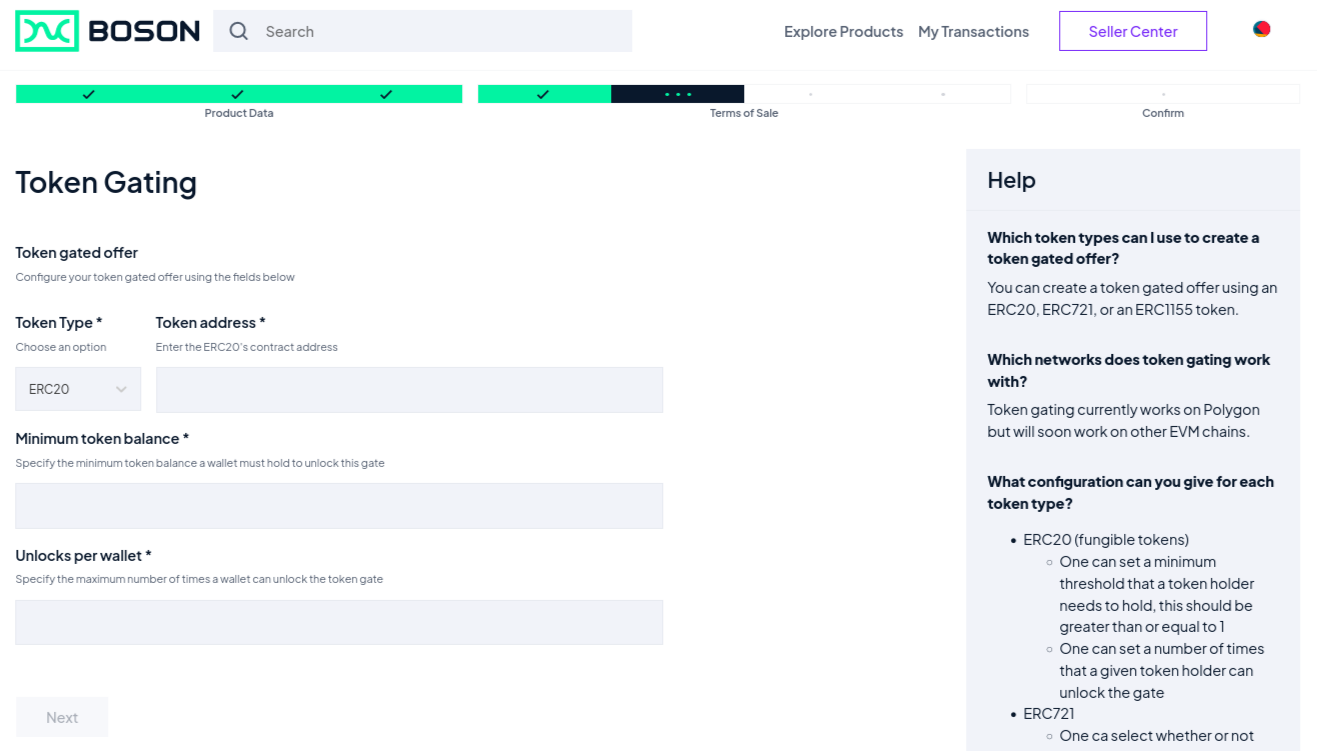Click the ERC20 dropdown chevron
Screen dimensions: 1317x751
pyautogui.click(x=121, y=389)
